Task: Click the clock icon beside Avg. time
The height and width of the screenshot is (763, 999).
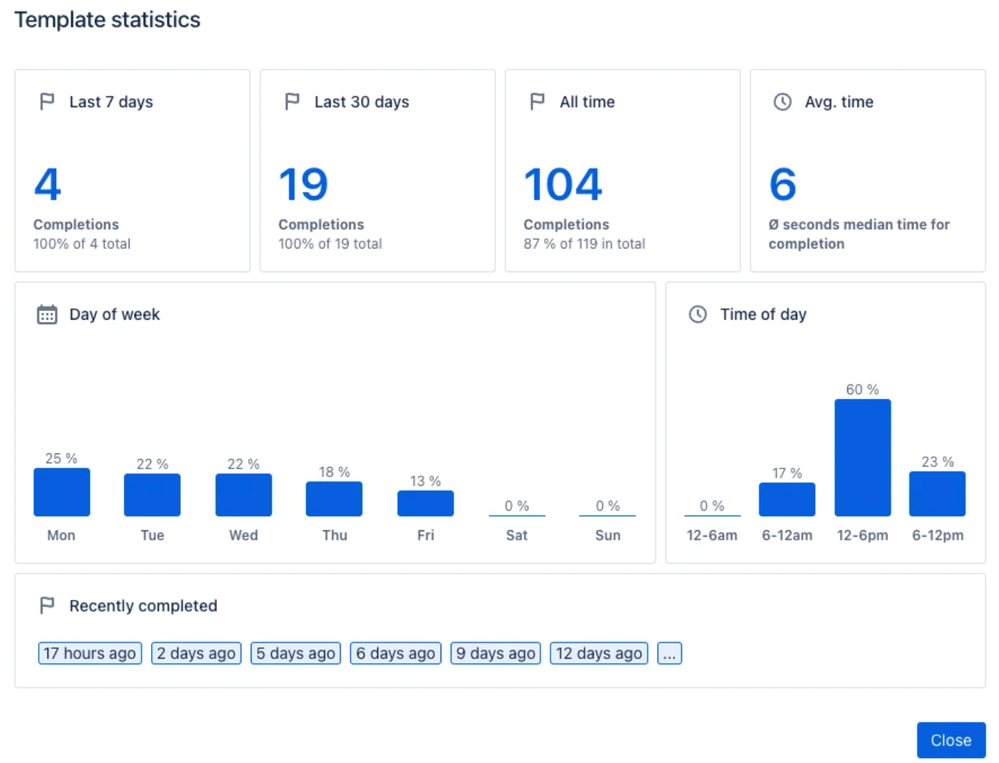Action: tap(782, 102)
